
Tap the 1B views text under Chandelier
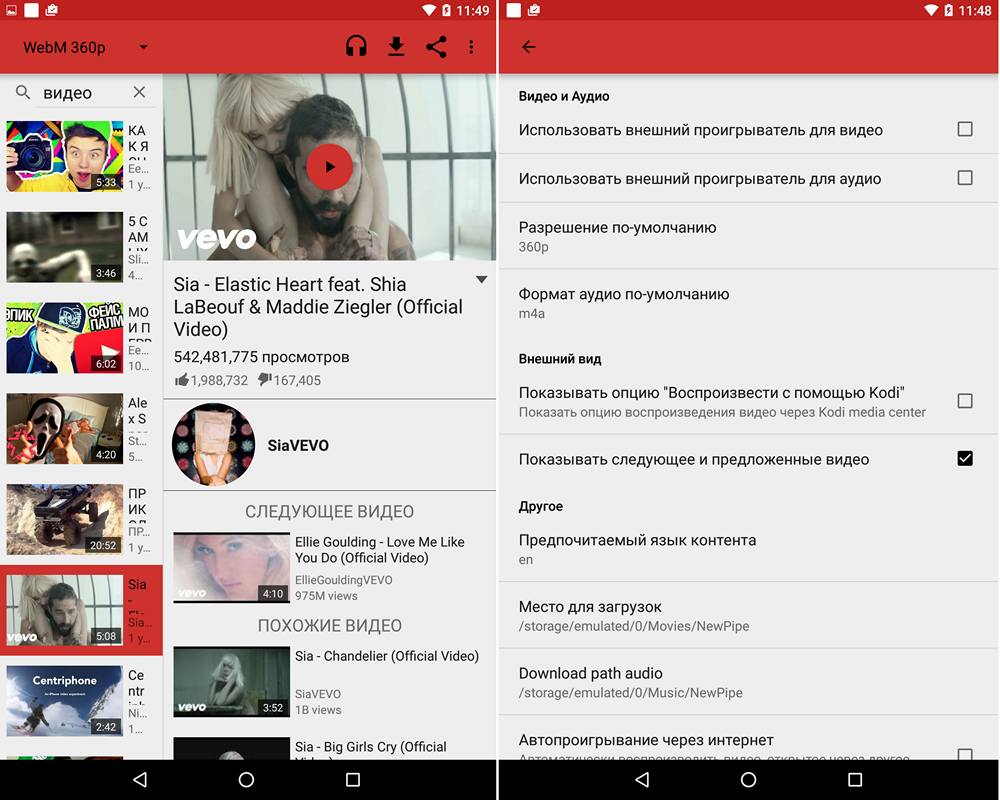[318, 709]
